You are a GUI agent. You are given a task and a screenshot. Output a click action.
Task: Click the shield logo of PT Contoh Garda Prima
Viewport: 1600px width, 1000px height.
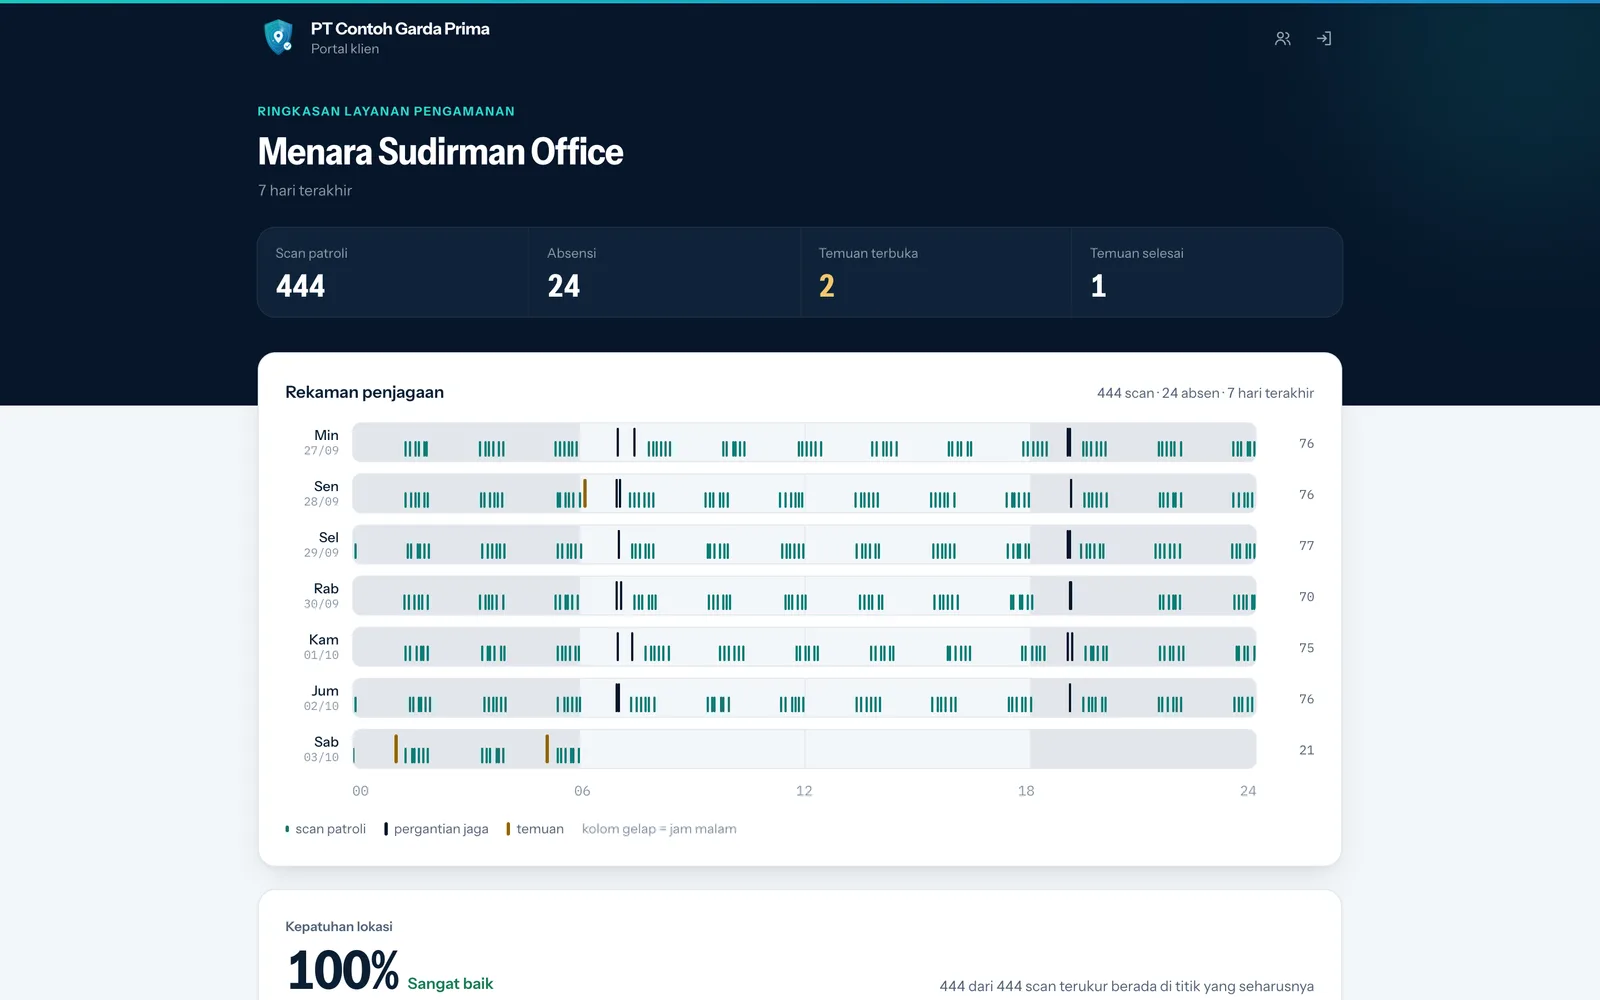tap(278, 37)
